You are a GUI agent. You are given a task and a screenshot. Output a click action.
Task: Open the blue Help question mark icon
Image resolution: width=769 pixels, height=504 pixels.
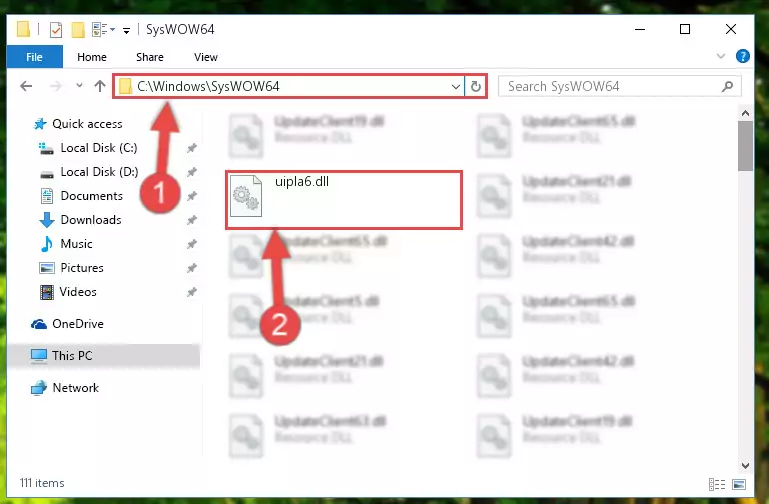(x=743, y=56)
